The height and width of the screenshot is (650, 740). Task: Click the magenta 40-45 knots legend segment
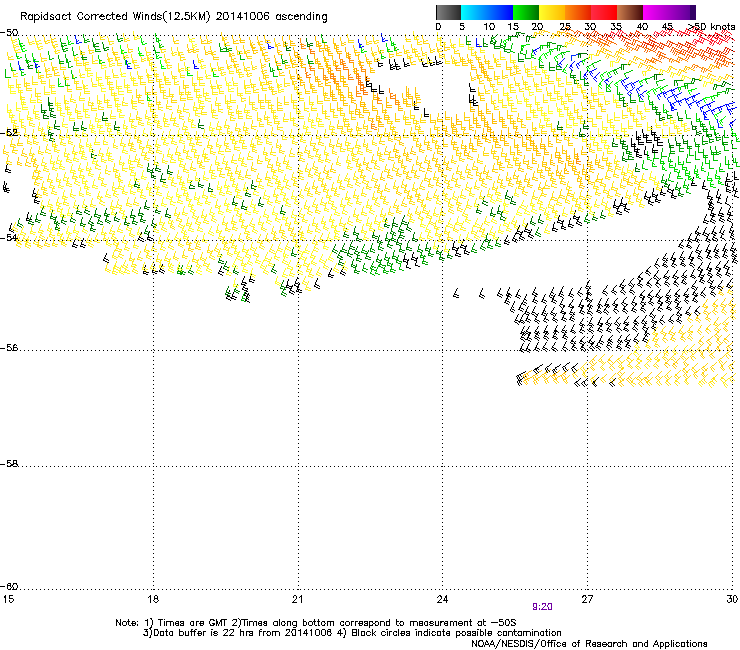coord(656,12)
